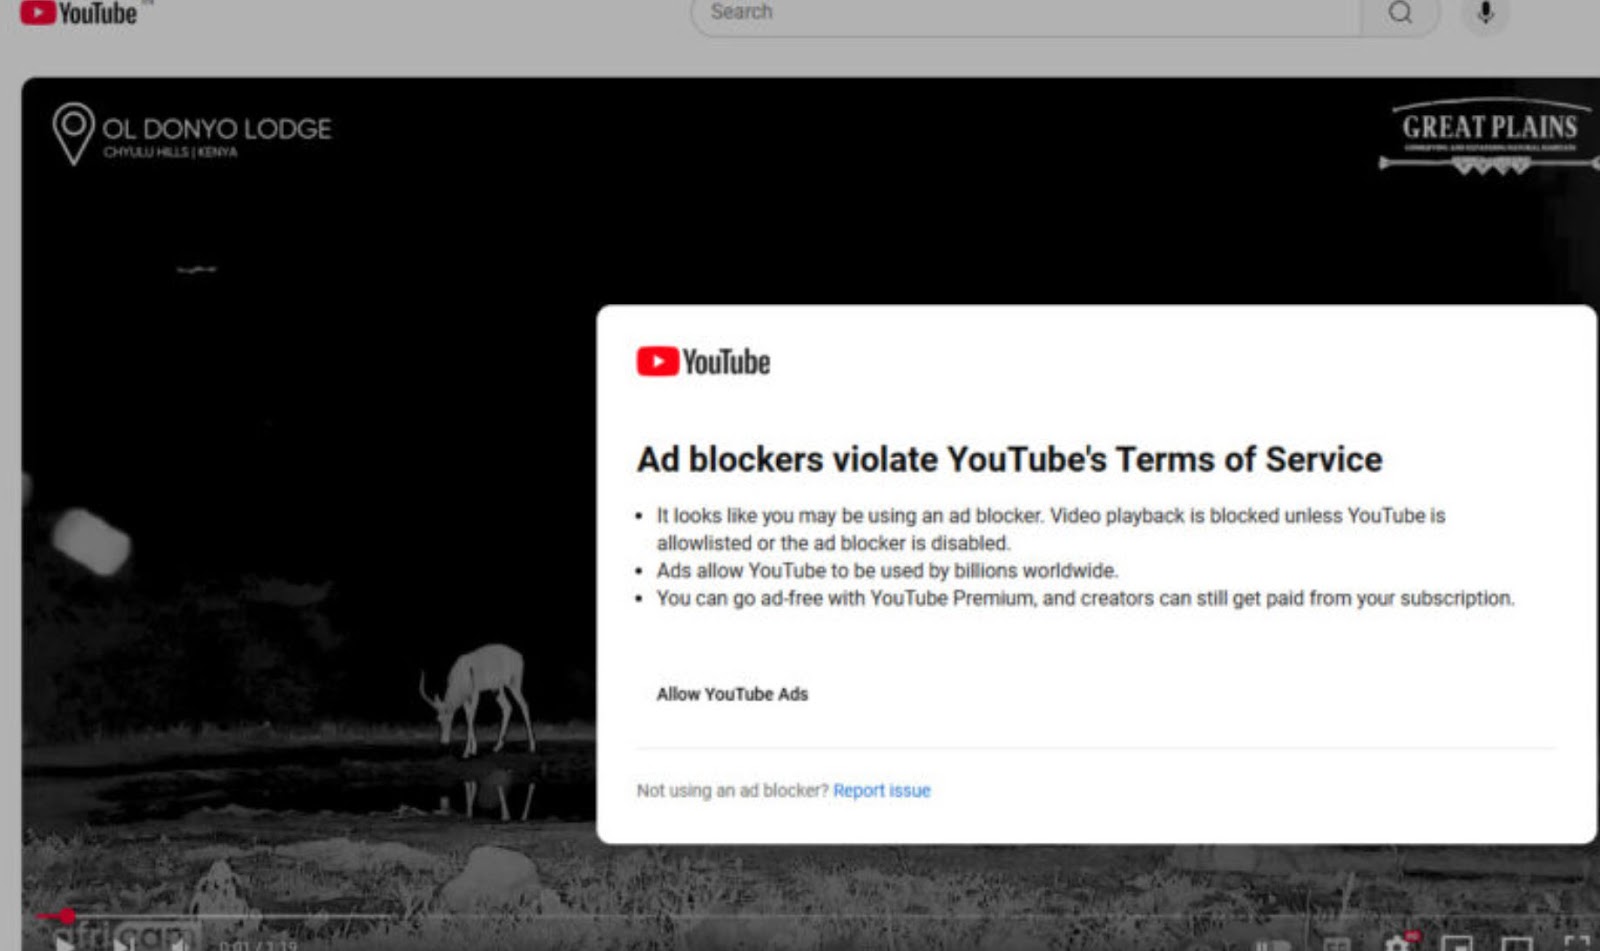This screenshot has height=951, width=1600.
Task: Click the red progress bar scrubber
Action: pos(67,915)
